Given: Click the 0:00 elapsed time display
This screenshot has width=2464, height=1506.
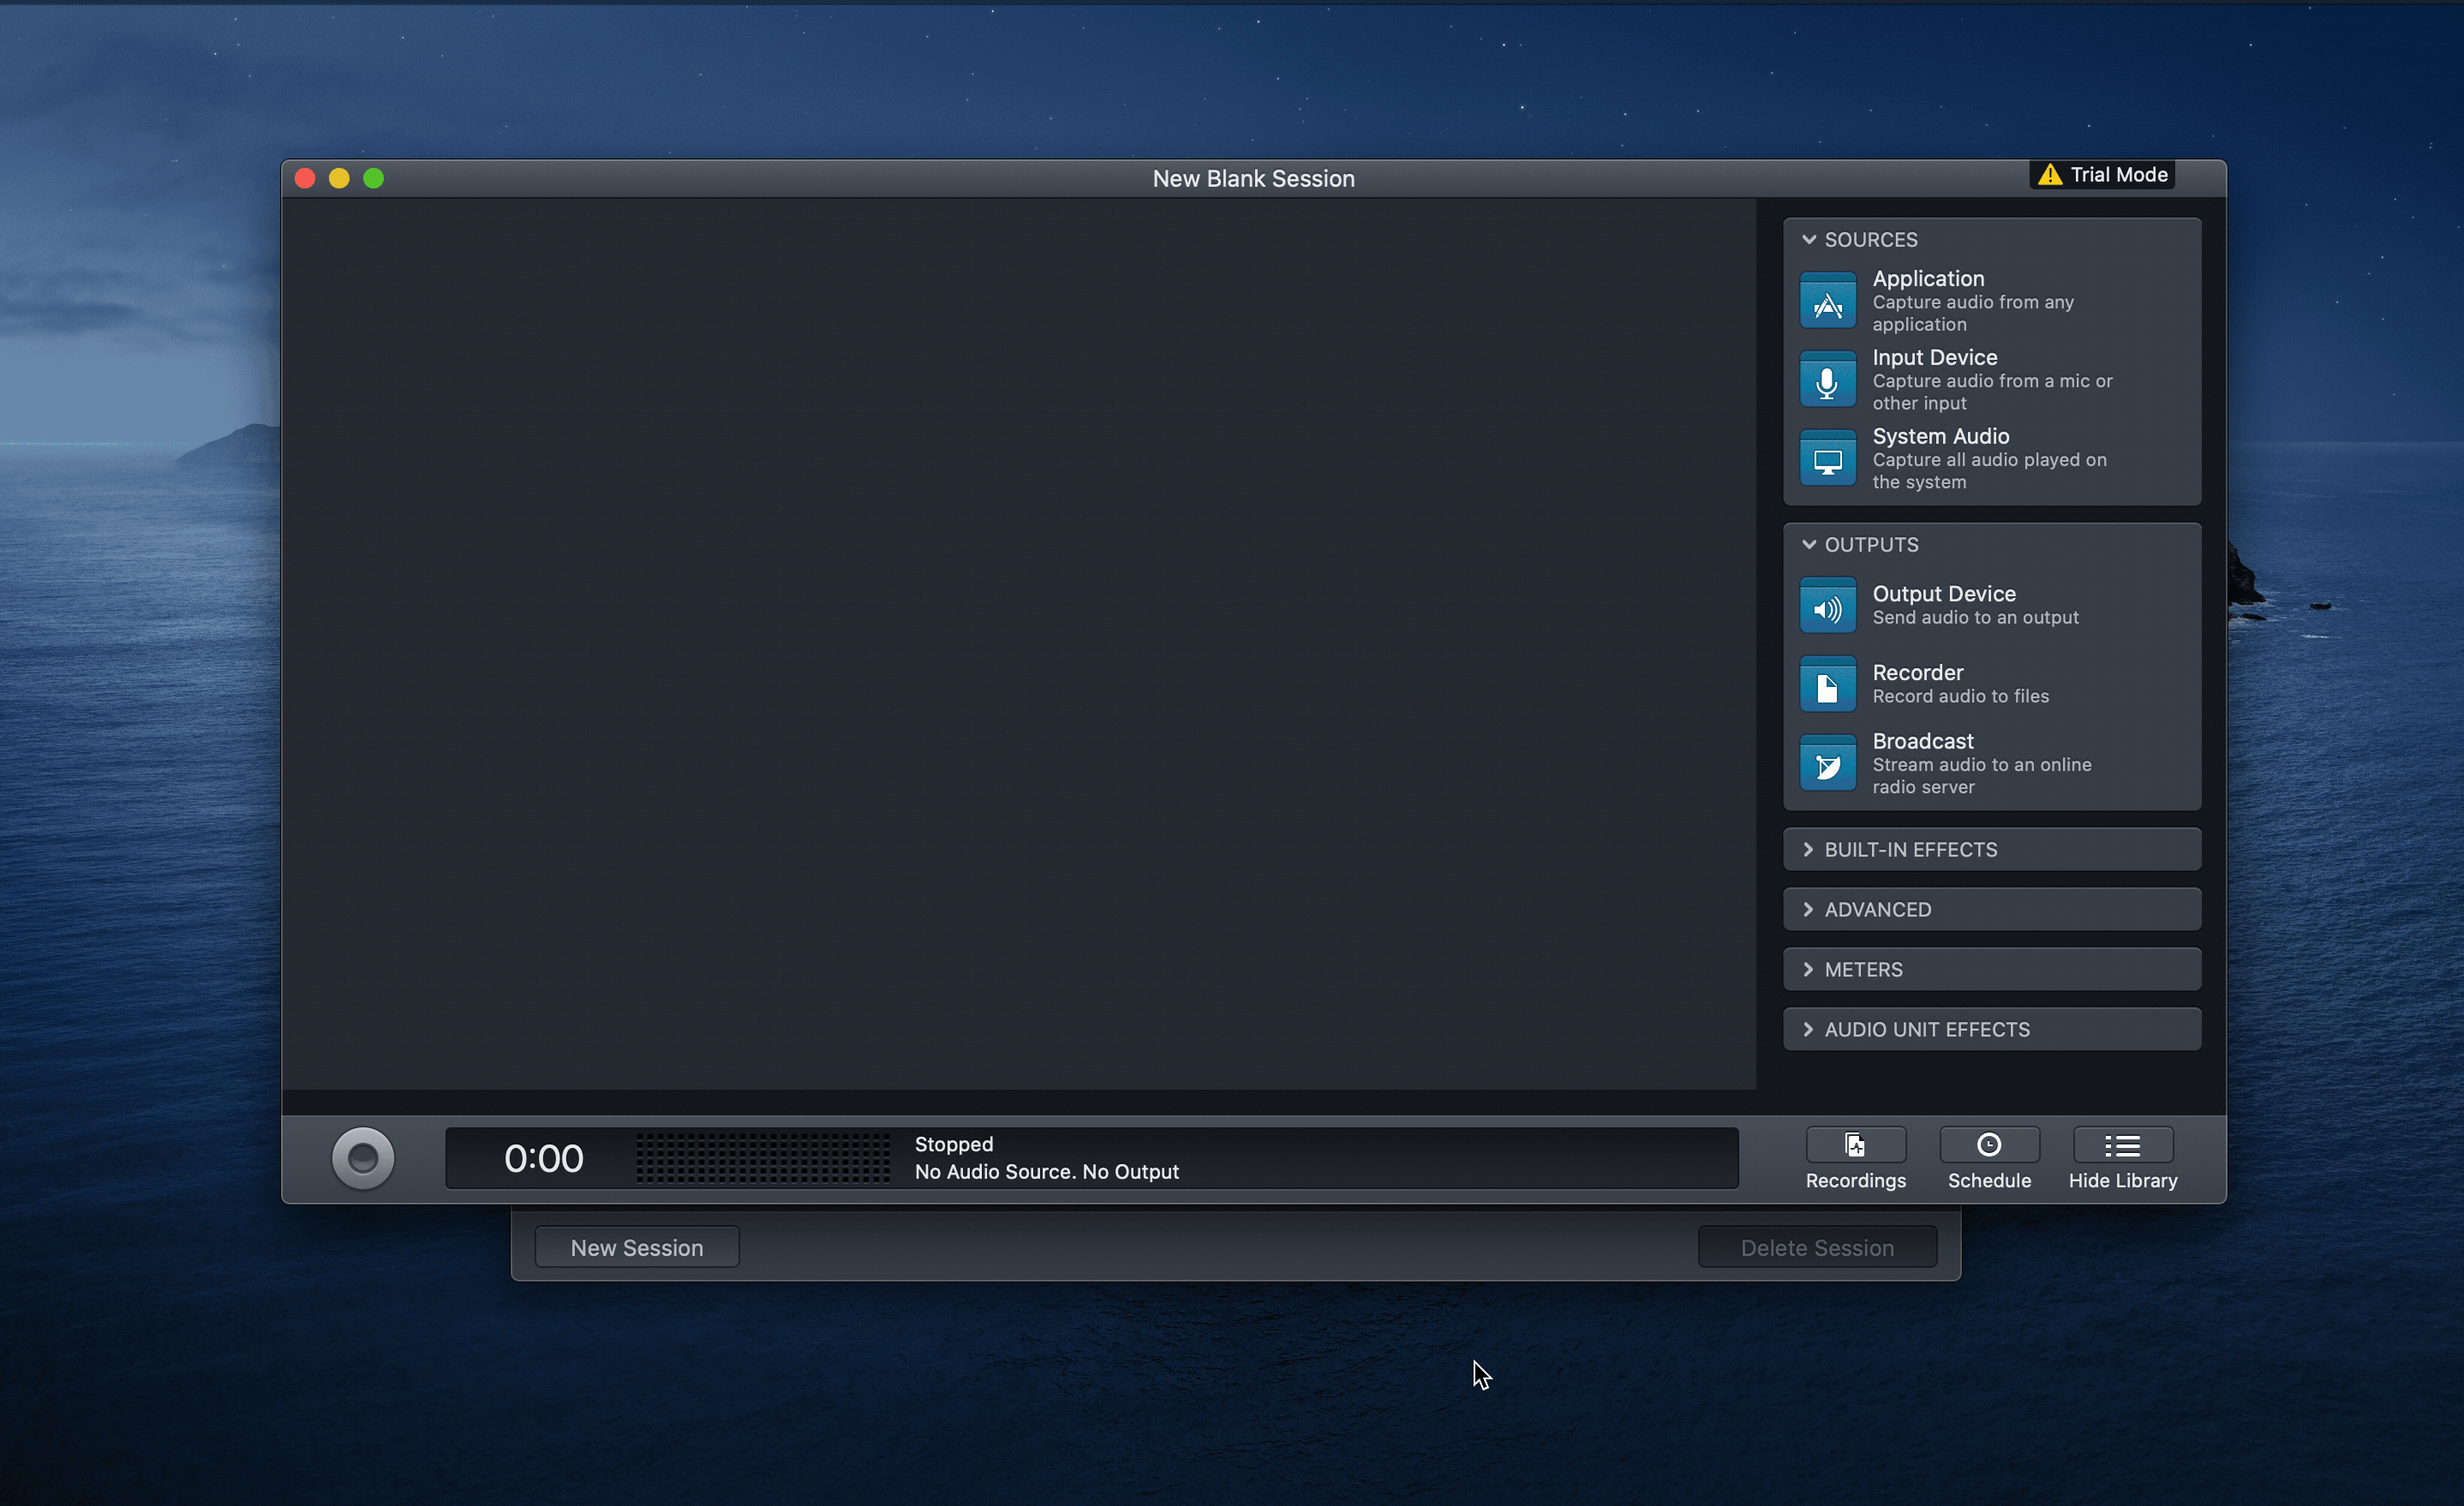Looking at the screenshot, I should click(544, 1159).
